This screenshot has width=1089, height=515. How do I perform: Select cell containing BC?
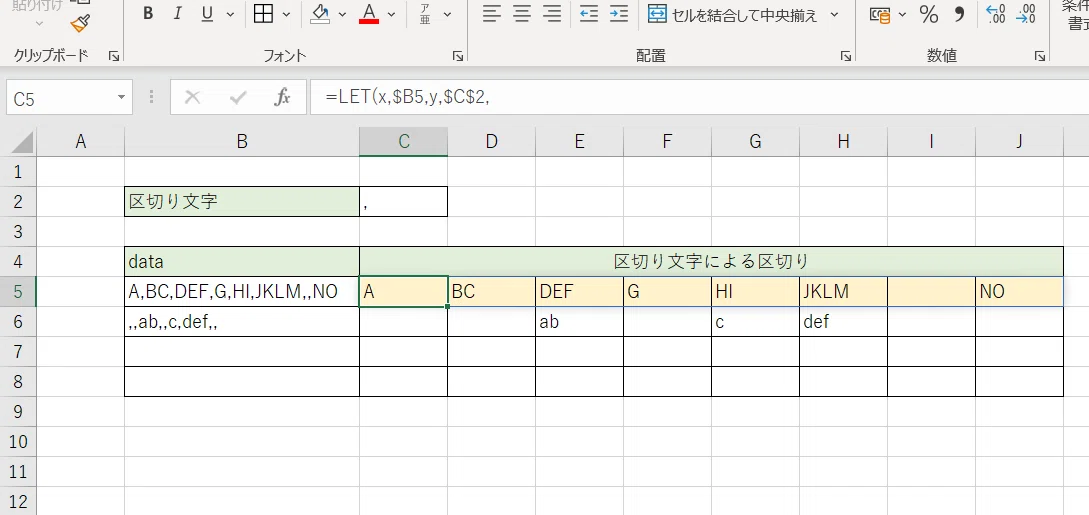tap(491, 292)
